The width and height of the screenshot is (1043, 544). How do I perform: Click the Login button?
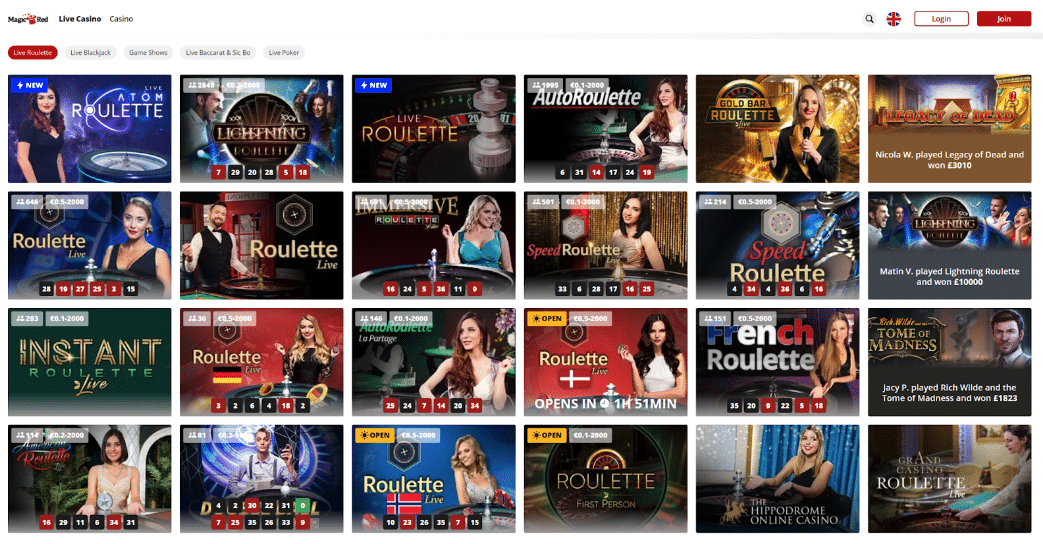[x=941, y=19]
